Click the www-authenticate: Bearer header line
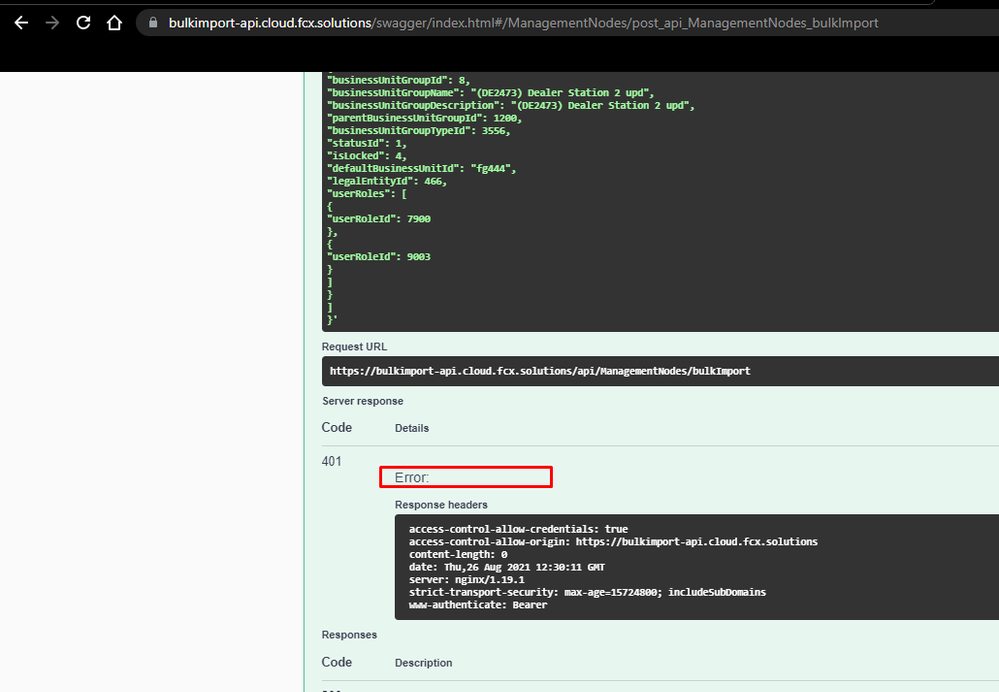The image size is (999, 692). pyautogui.click(x=478, y=605)
